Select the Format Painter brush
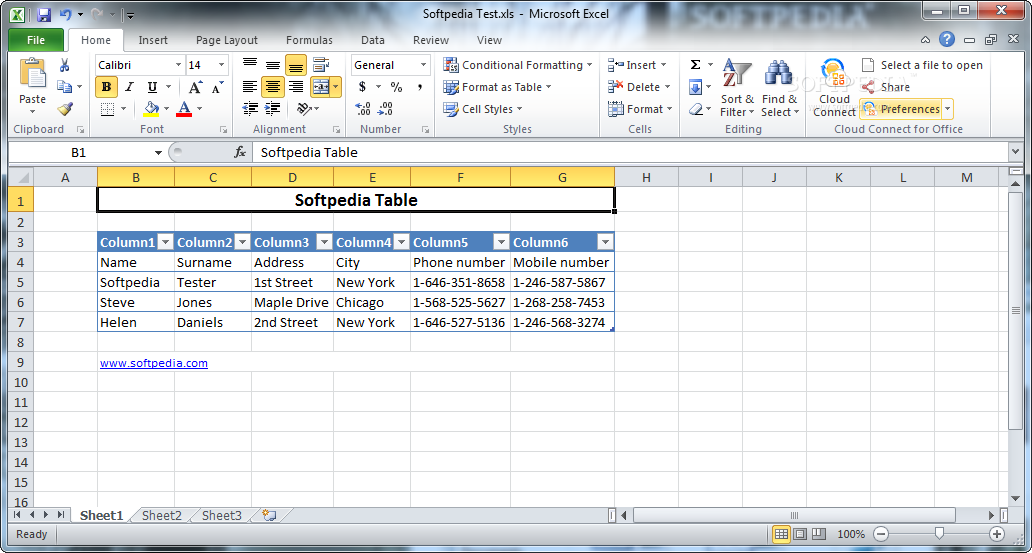 [64, 109]
